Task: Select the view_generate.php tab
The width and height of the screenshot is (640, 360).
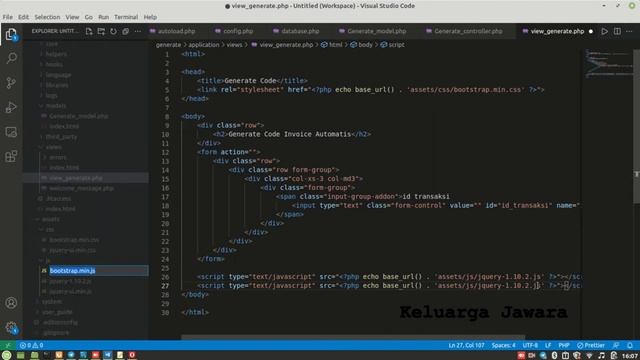Action: tap(557, 31)
